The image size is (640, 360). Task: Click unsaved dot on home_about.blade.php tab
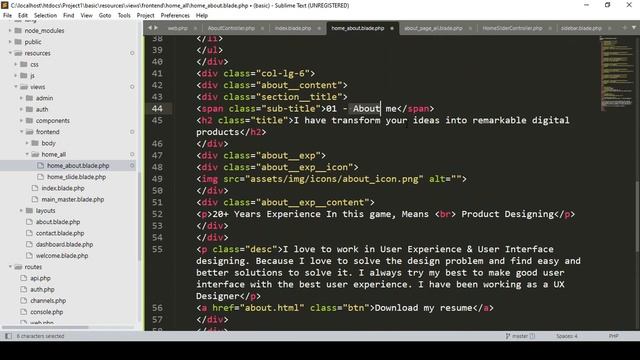(392, 28)
